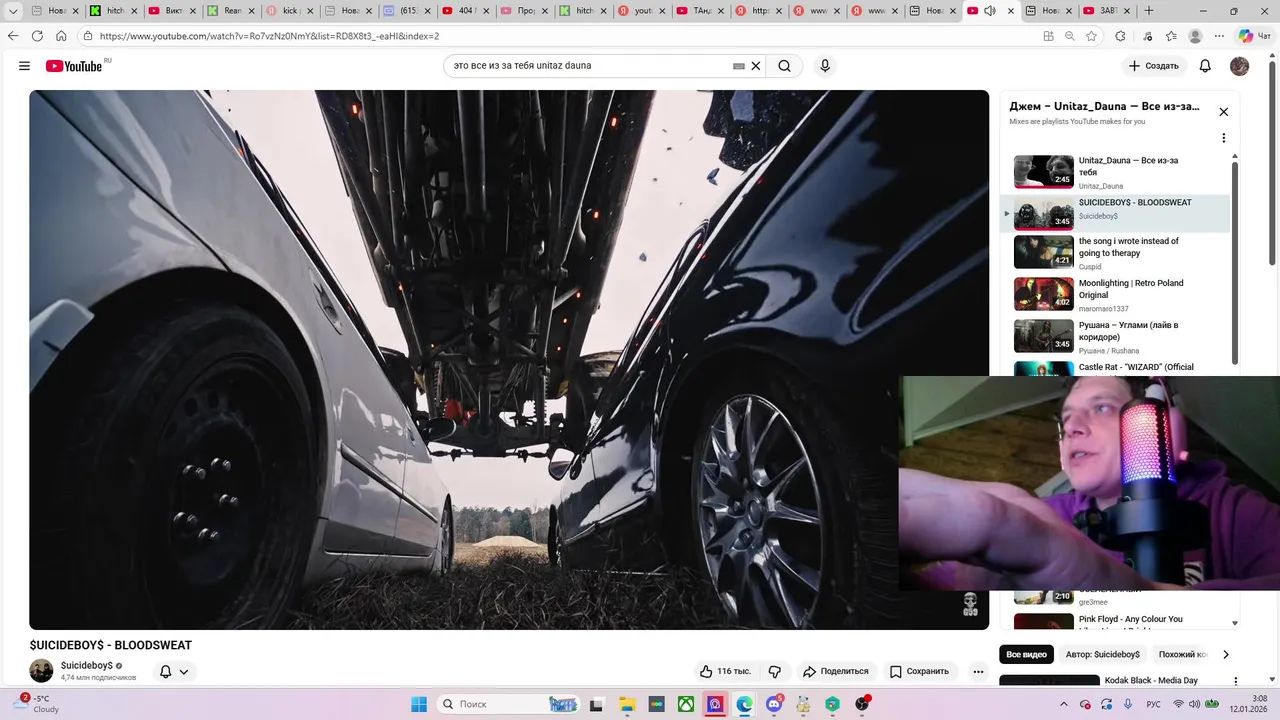Click the Создать create button
1280x720 pixels.
1153,66
